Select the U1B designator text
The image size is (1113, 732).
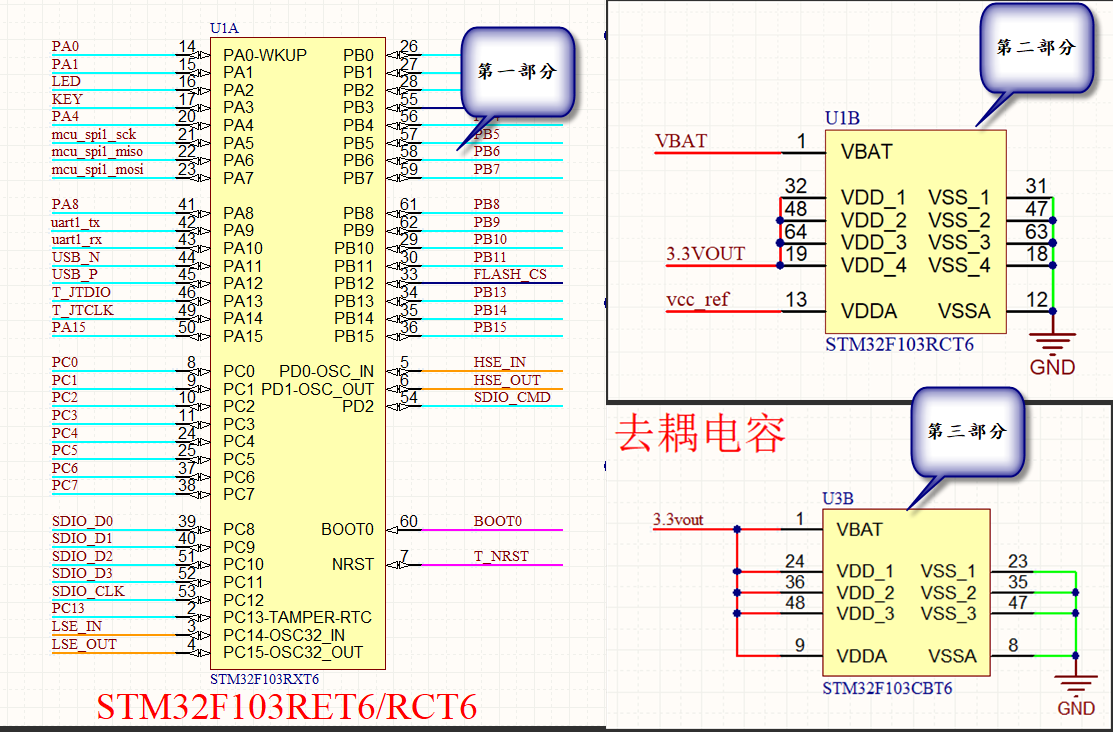pyautogui.click(x=843, y=118)
